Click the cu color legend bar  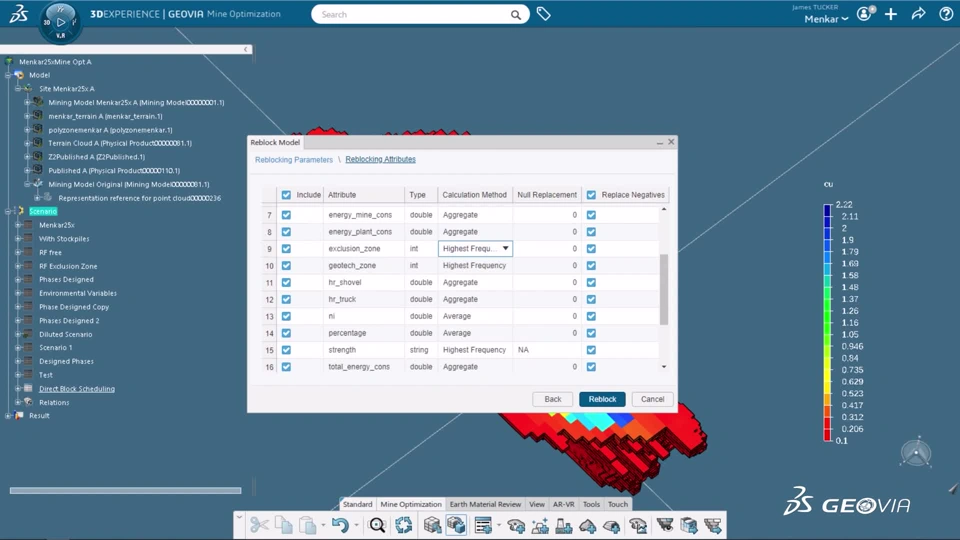828,323
